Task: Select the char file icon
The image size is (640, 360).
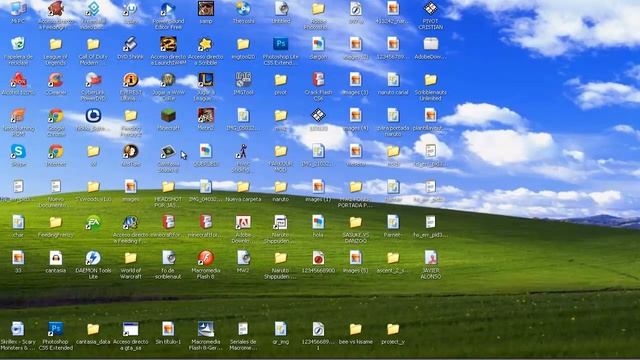Action: [x=18, y=222]
